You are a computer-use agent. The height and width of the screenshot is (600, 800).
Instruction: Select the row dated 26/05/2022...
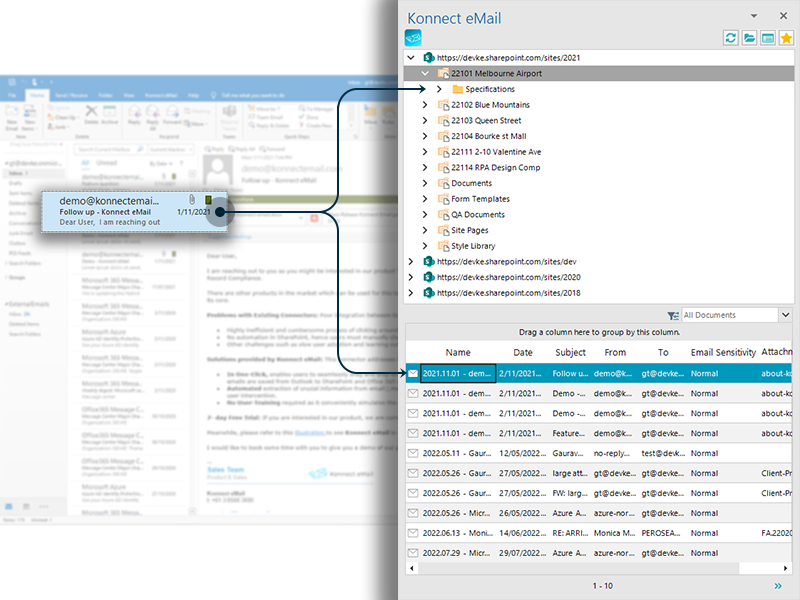pyautogui.click(x=599, y=513)
